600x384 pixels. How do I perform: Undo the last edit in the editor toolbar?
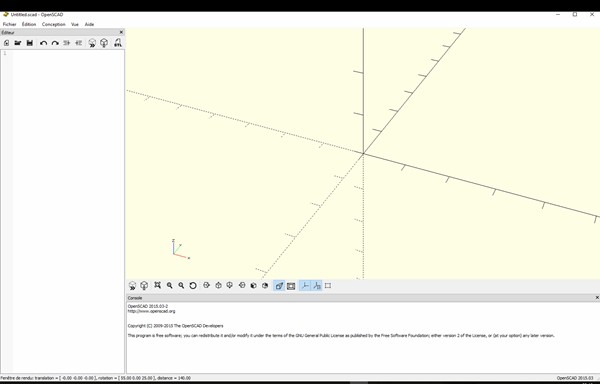(x=43, y=43)
